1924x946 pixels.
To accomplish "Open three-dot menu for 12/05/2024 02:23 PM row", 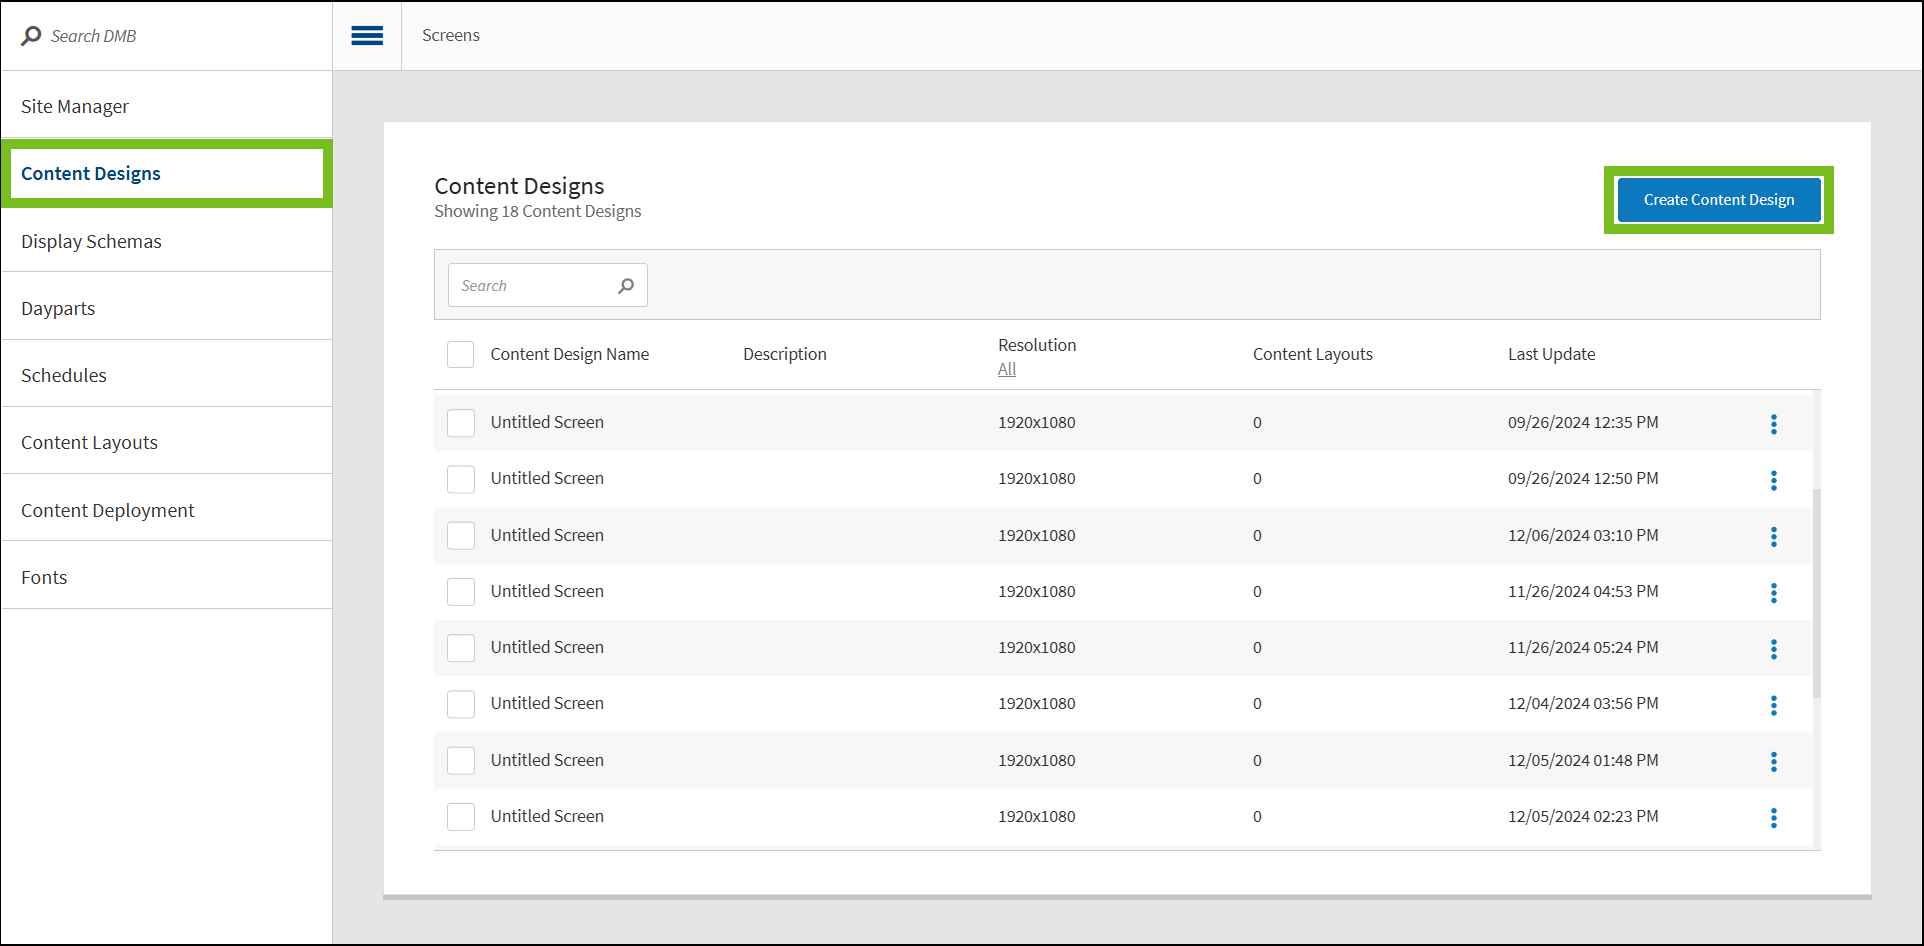I will pyautogui.click(x=1773, y=818).
